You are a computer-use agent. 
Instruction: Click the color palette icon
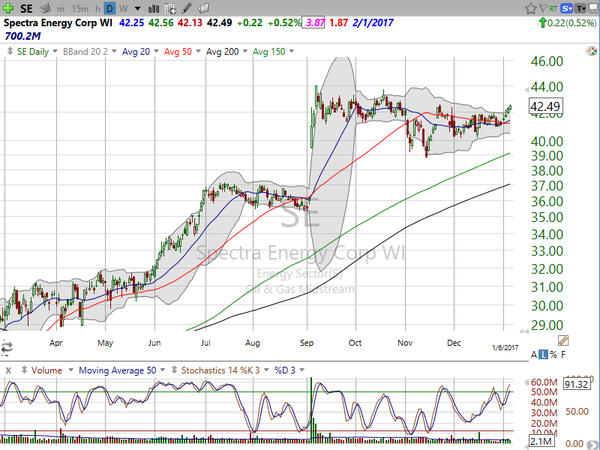pyautogui.click(x=592, y=51)
